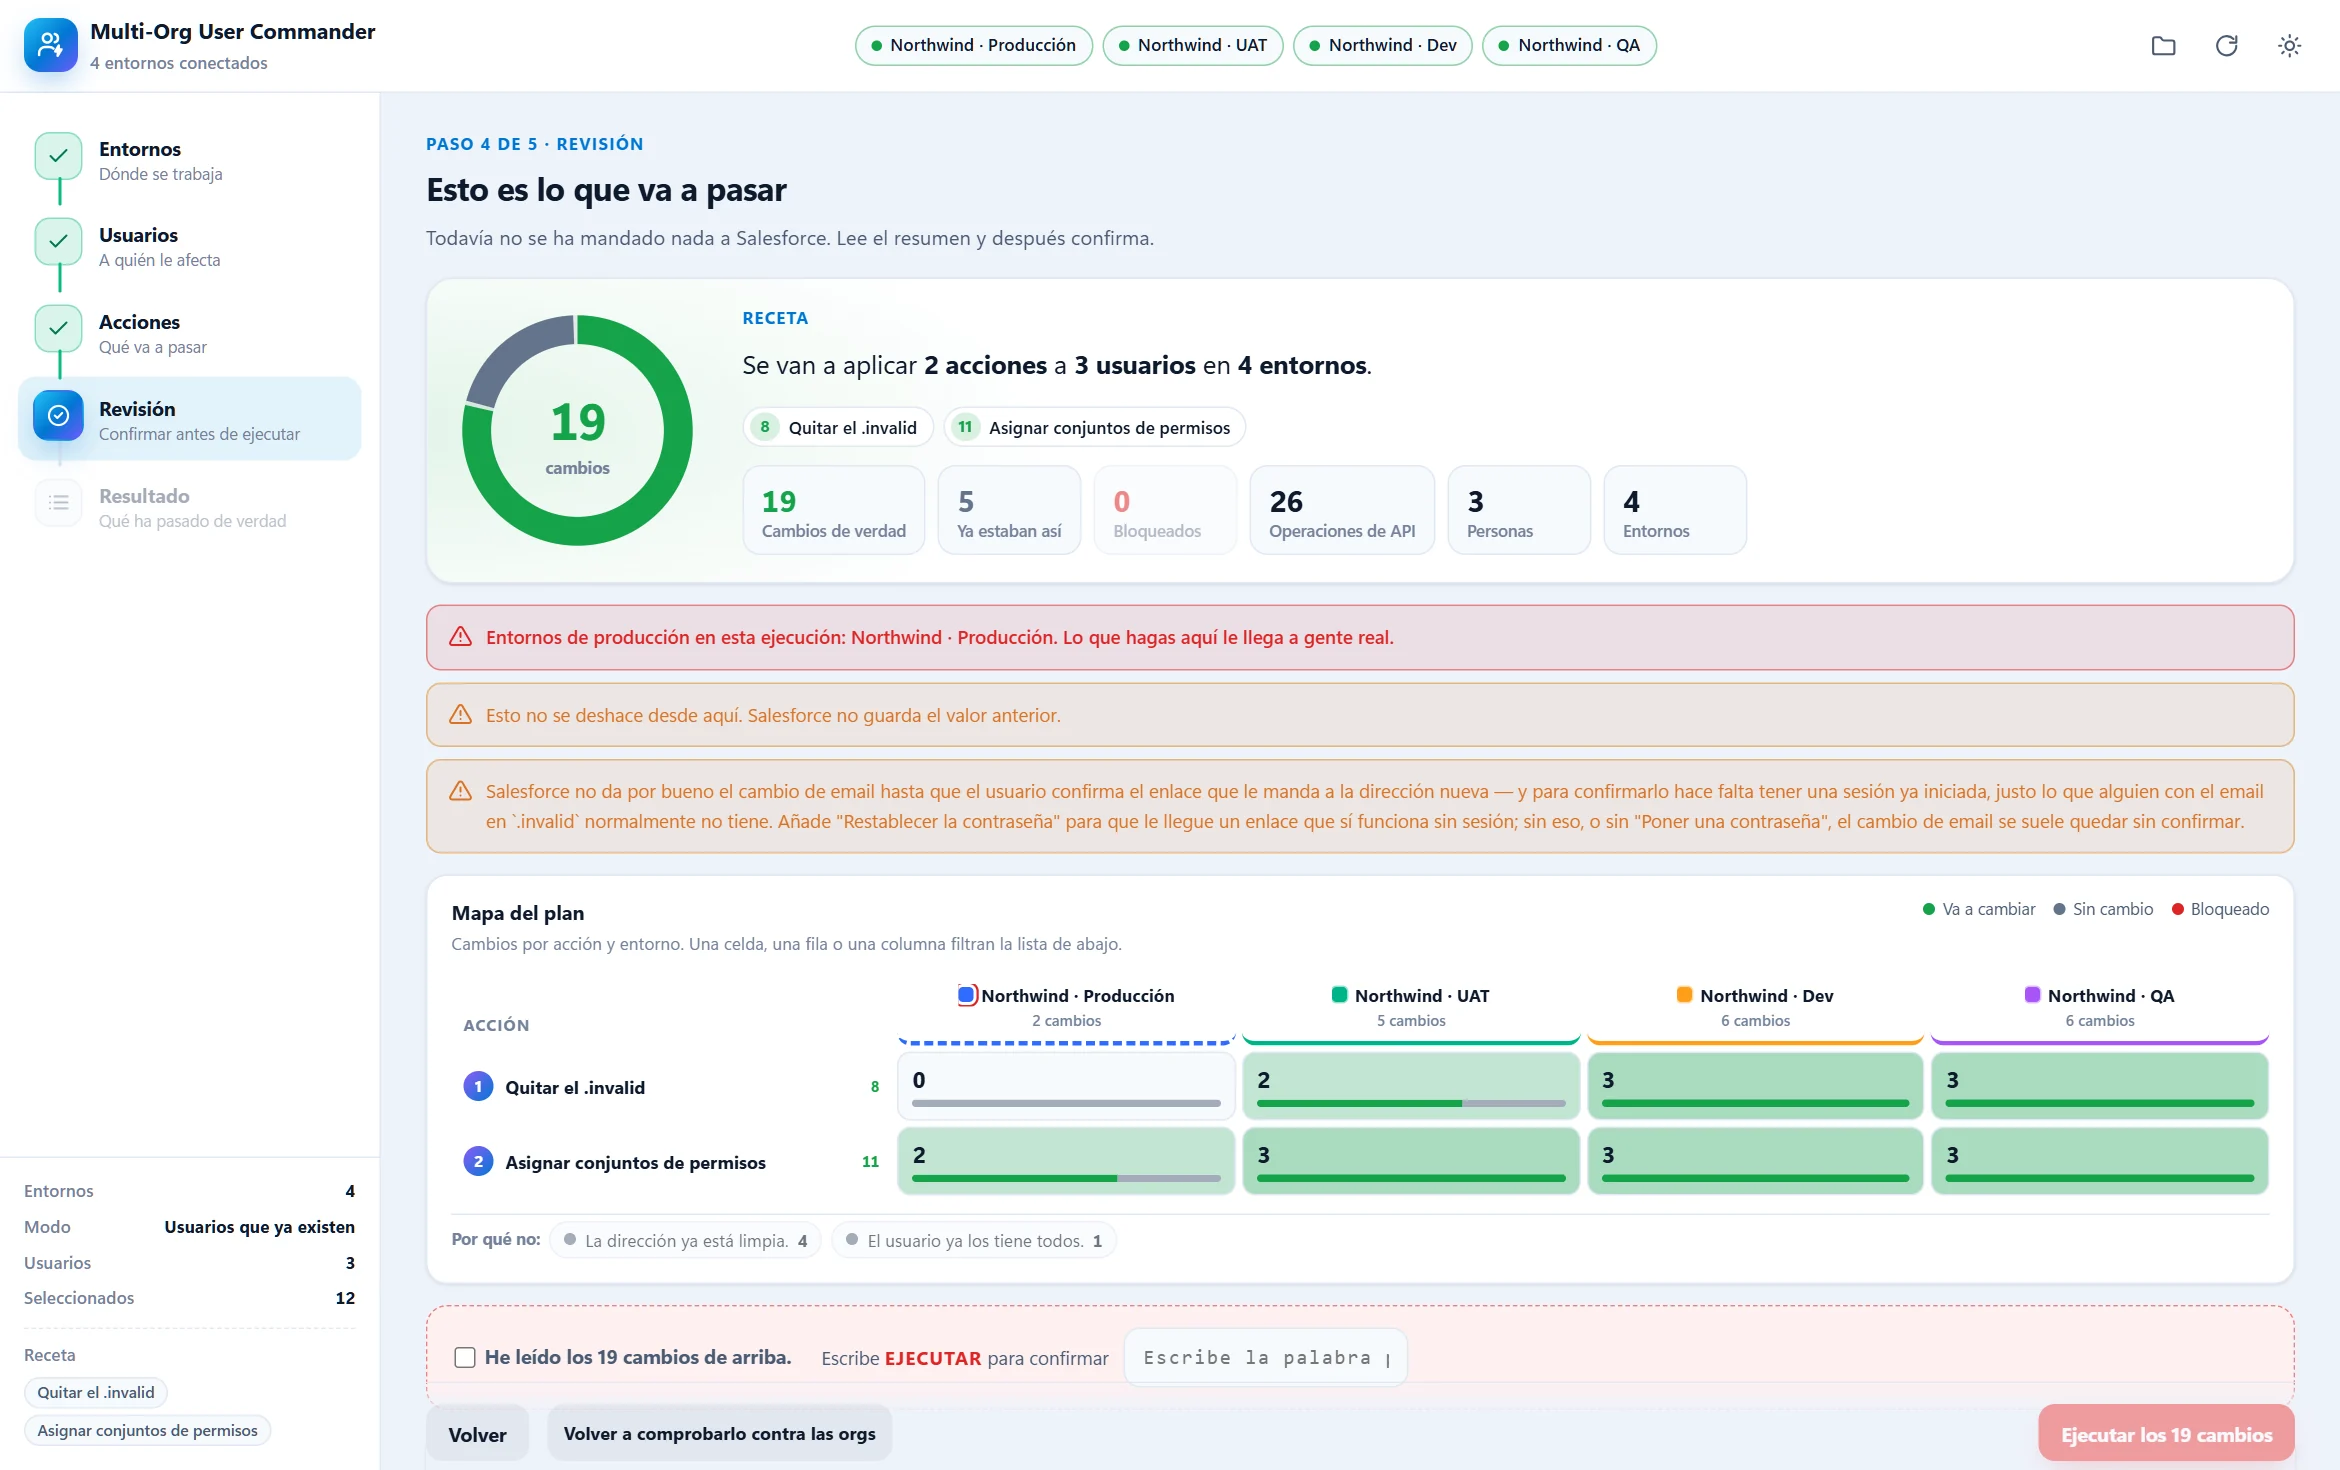Open the Resultado step in sidebar
Viewport: 2340px width, 1470px height.
tap(190, 508)
